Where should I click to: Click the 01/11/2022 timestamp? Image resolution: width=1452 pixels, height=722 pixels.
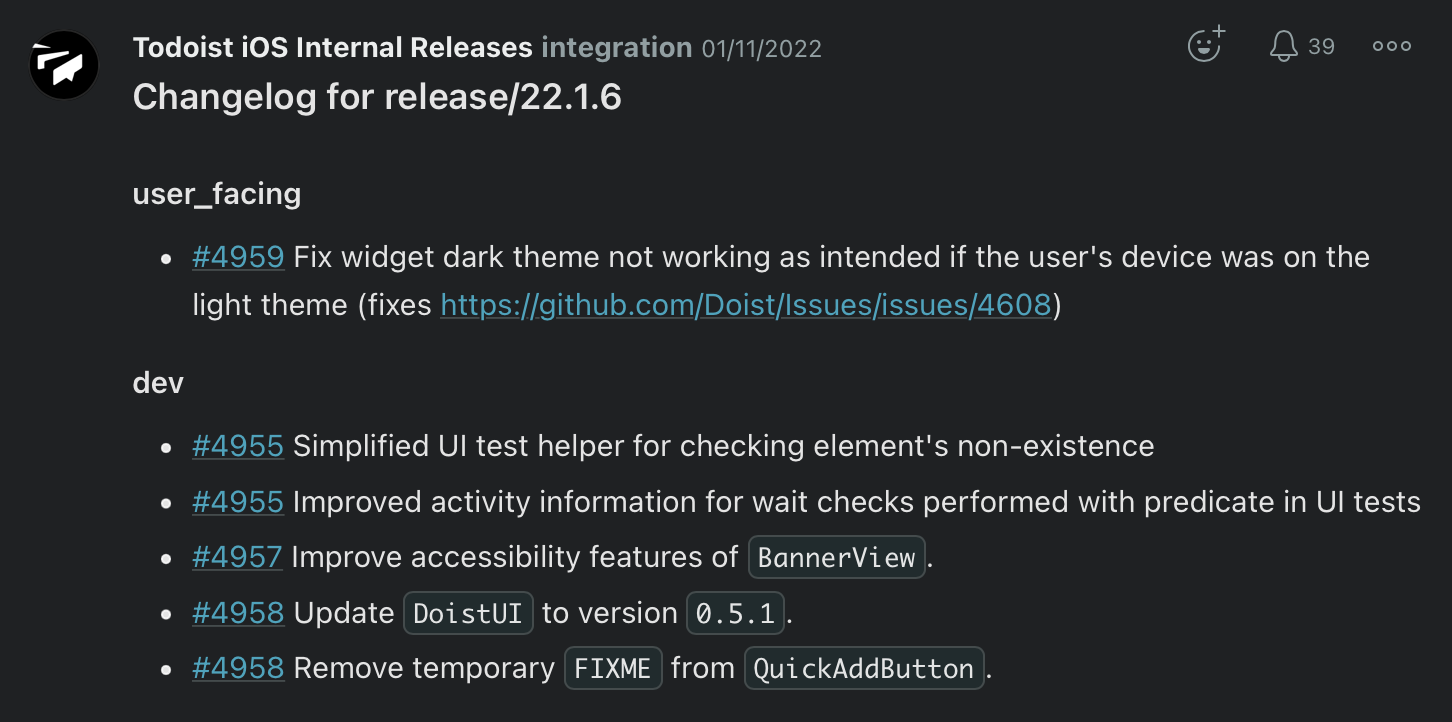(x=761, y=47)
